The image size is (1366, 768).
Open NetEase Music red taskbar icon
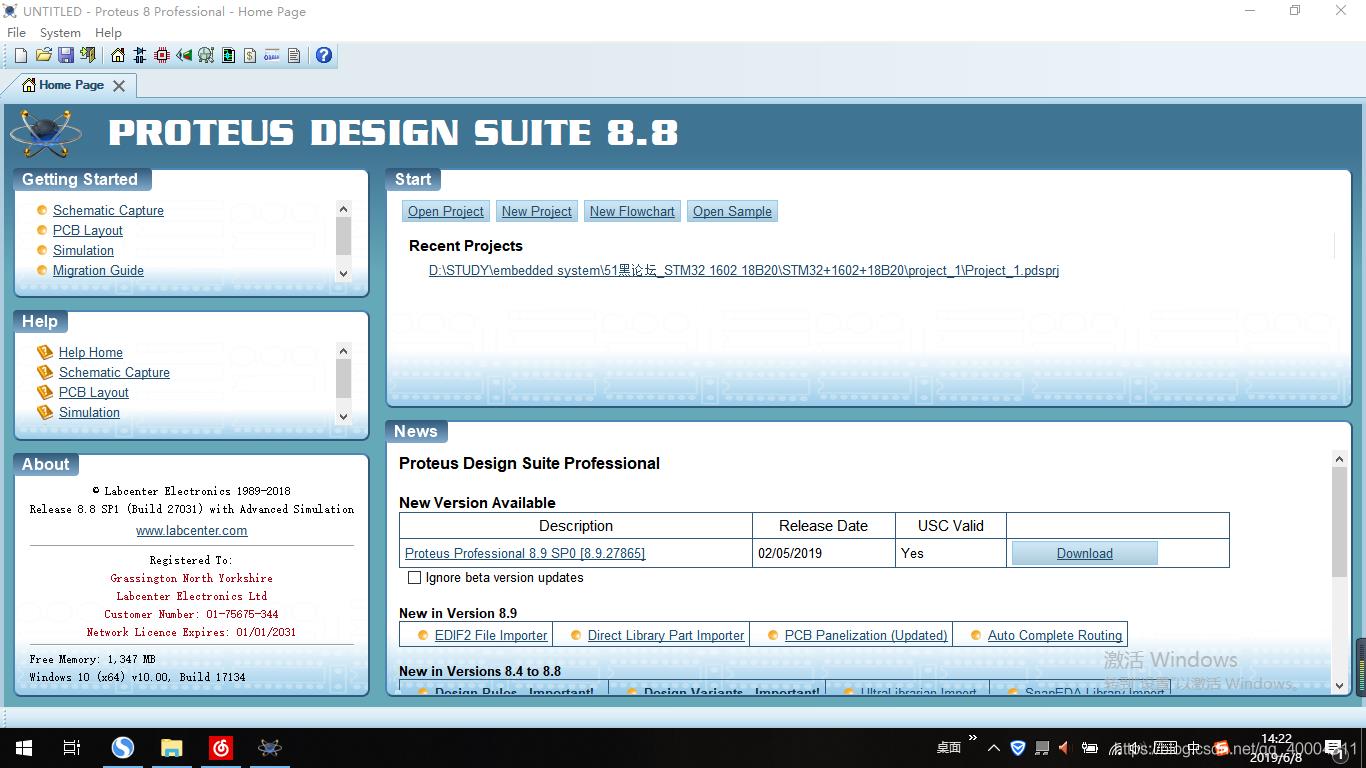pyautogui.click(x=221, y=748)
